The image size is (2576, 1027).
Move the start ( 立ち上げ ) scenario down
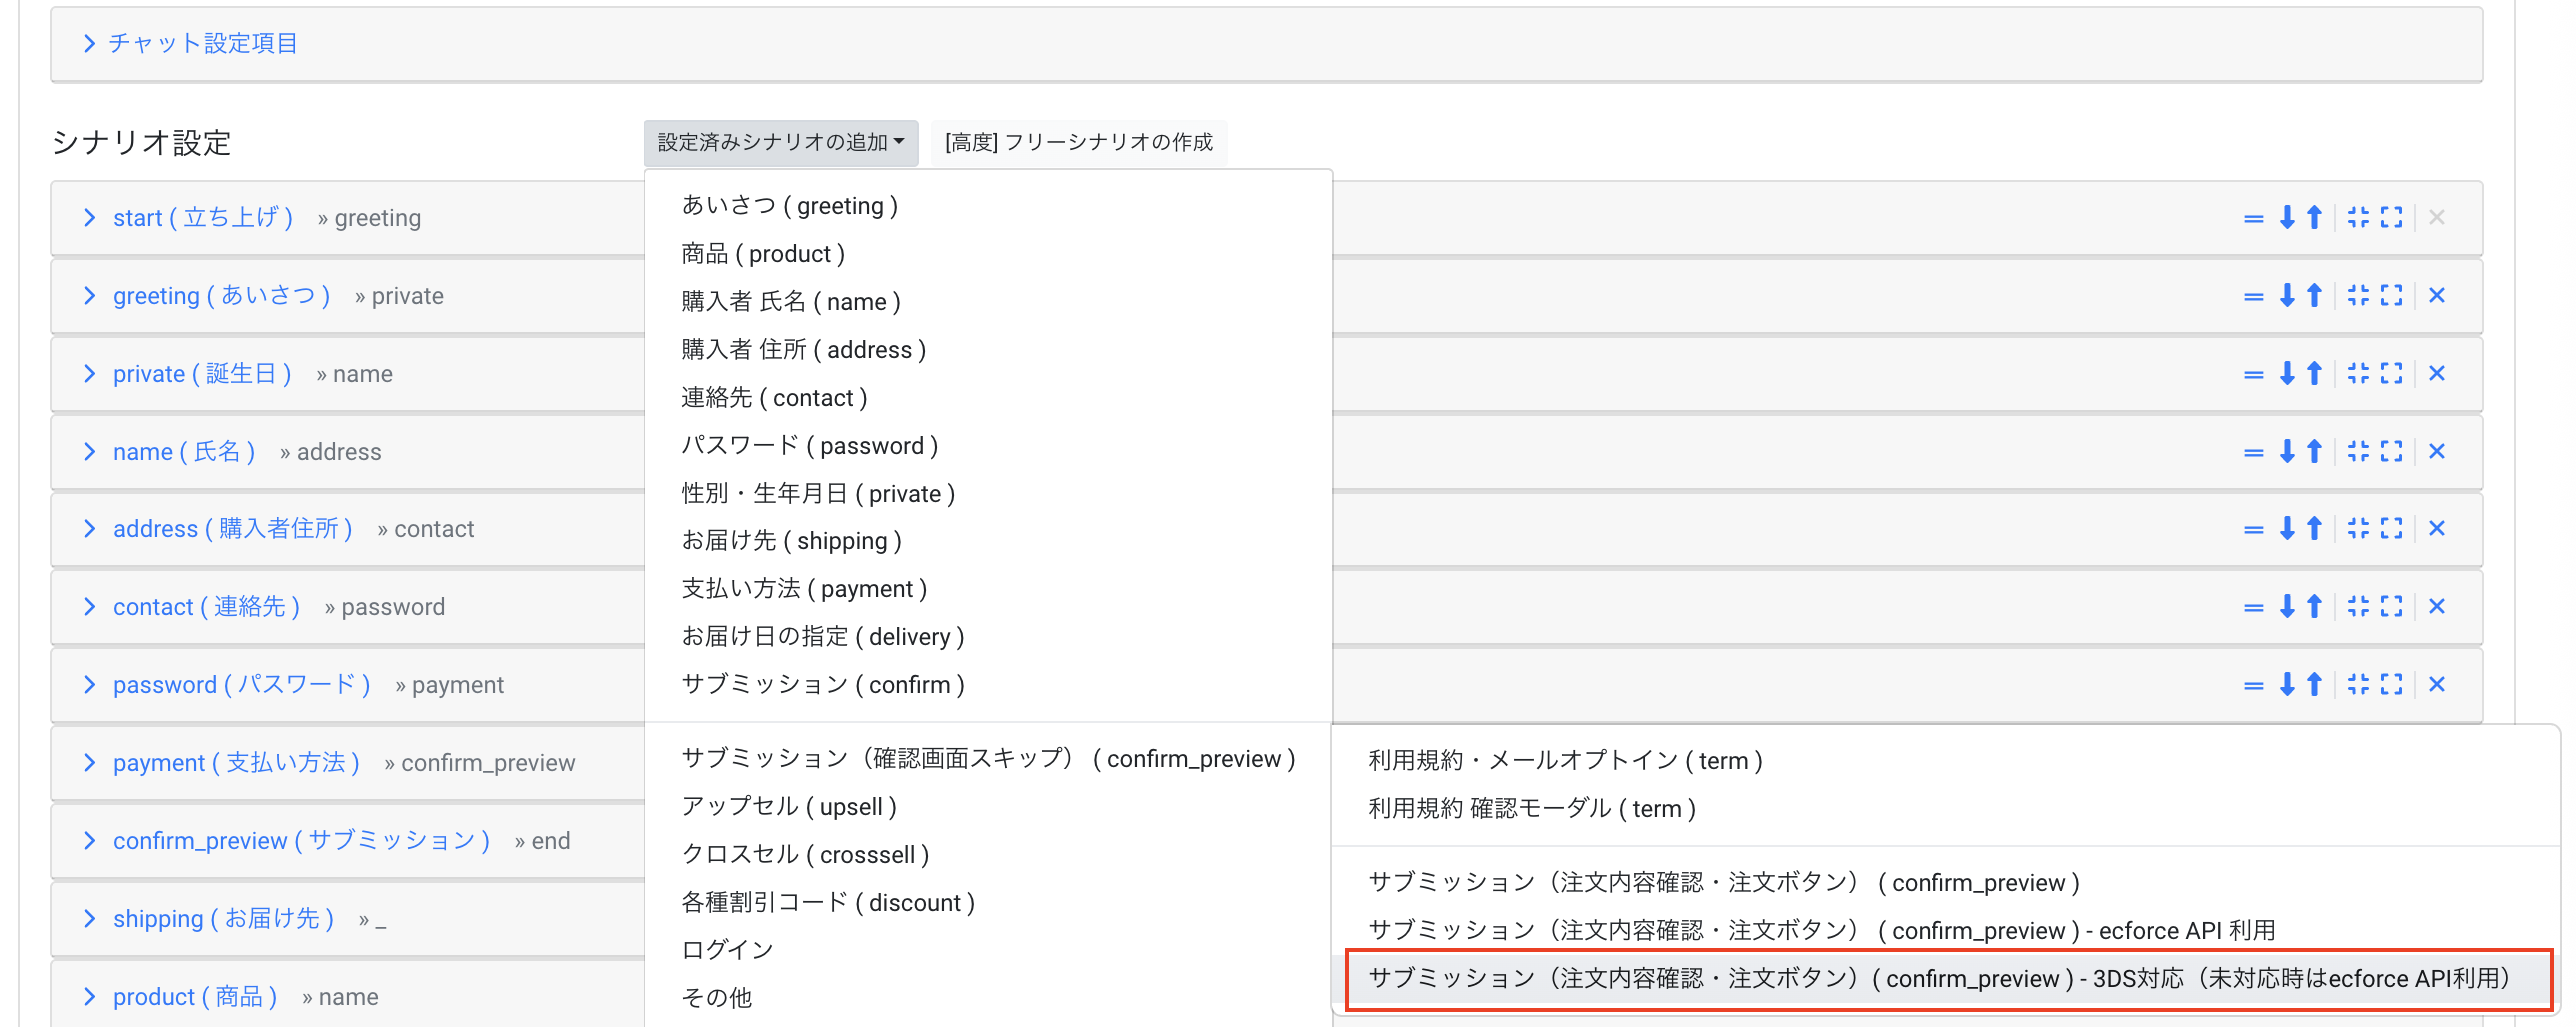pyautogui.click(x=2287, y=217)
